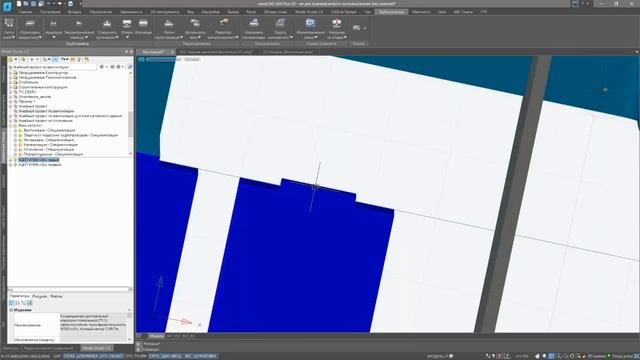
Task: Click the icon right of the project search field
Action: [102, 67]
